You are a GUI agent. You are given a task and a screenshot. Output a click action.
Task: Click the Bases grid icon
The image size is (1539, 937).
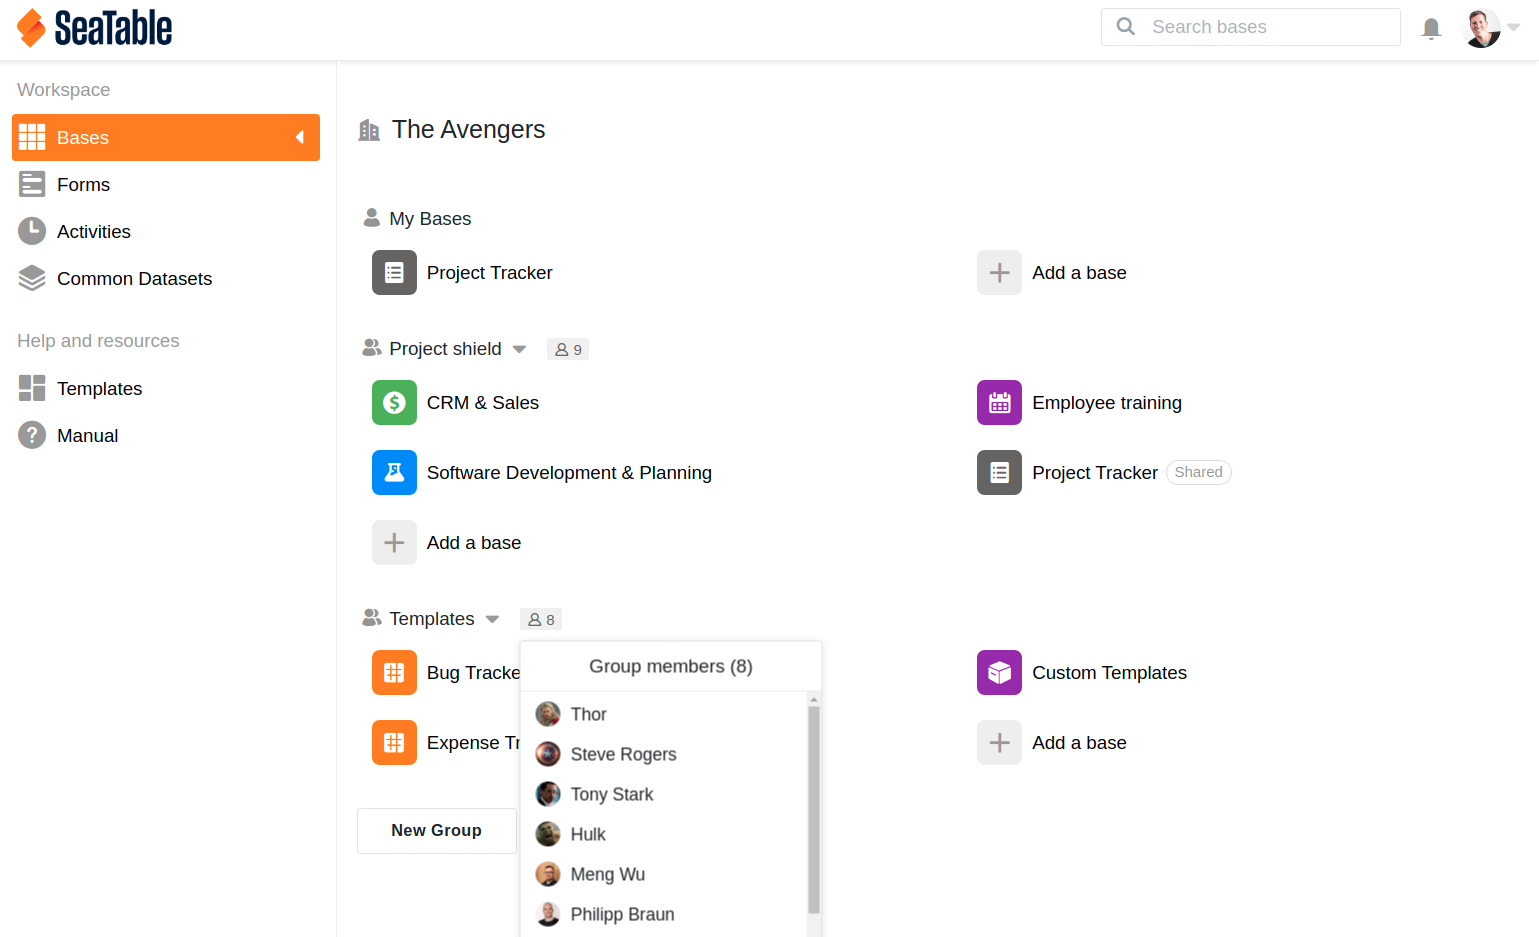pos(32,137)
